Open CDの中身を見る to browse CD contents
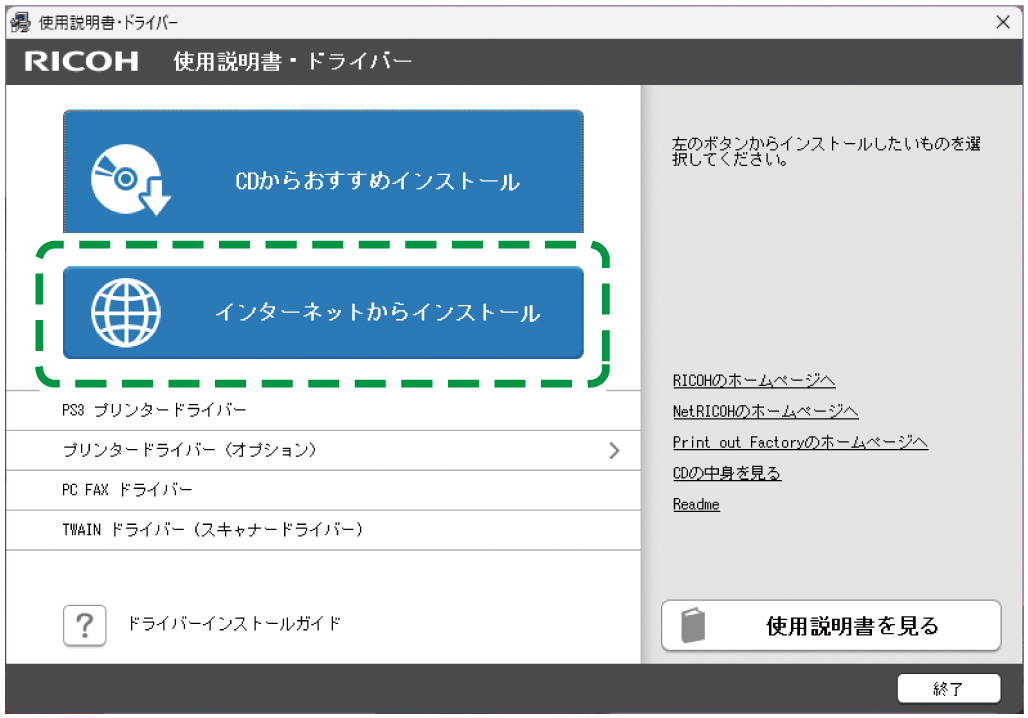 (x=727, y=473)
